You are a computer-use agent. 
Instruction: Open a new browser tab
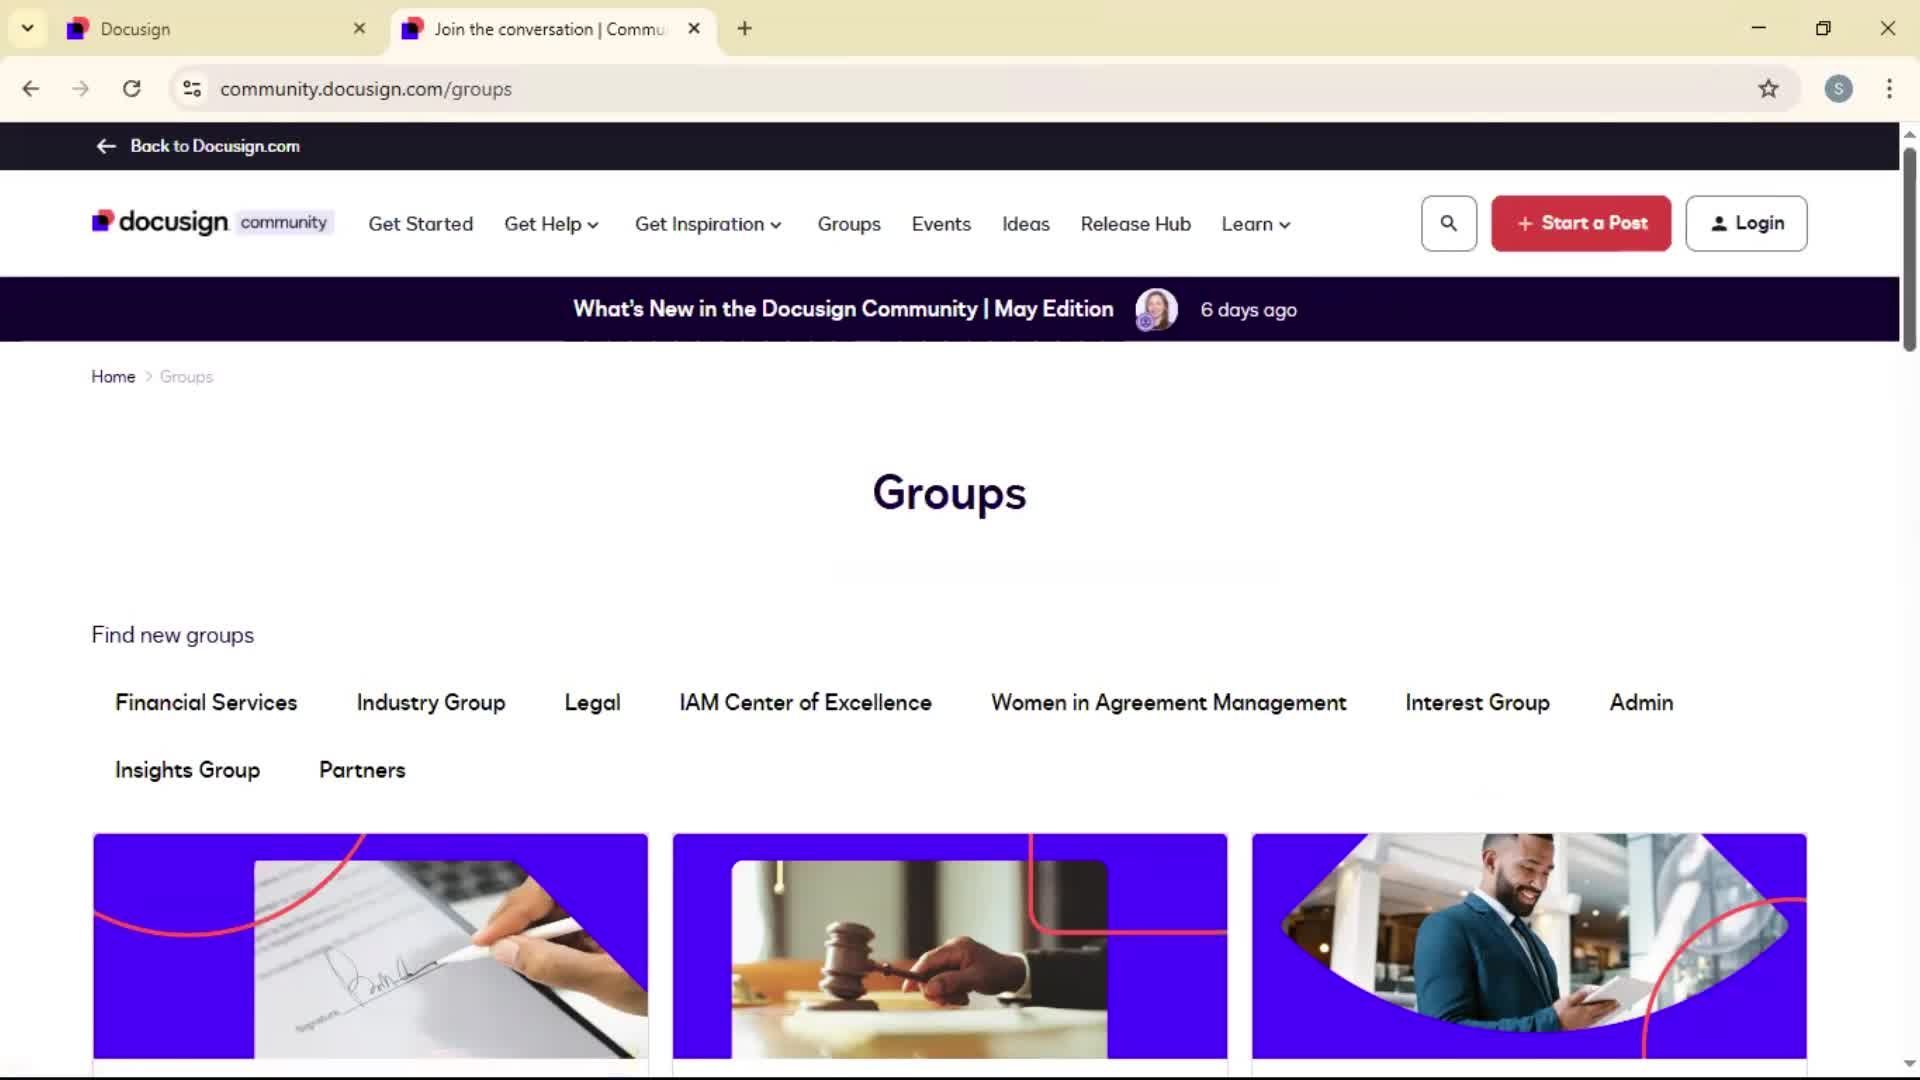[744, 29]
